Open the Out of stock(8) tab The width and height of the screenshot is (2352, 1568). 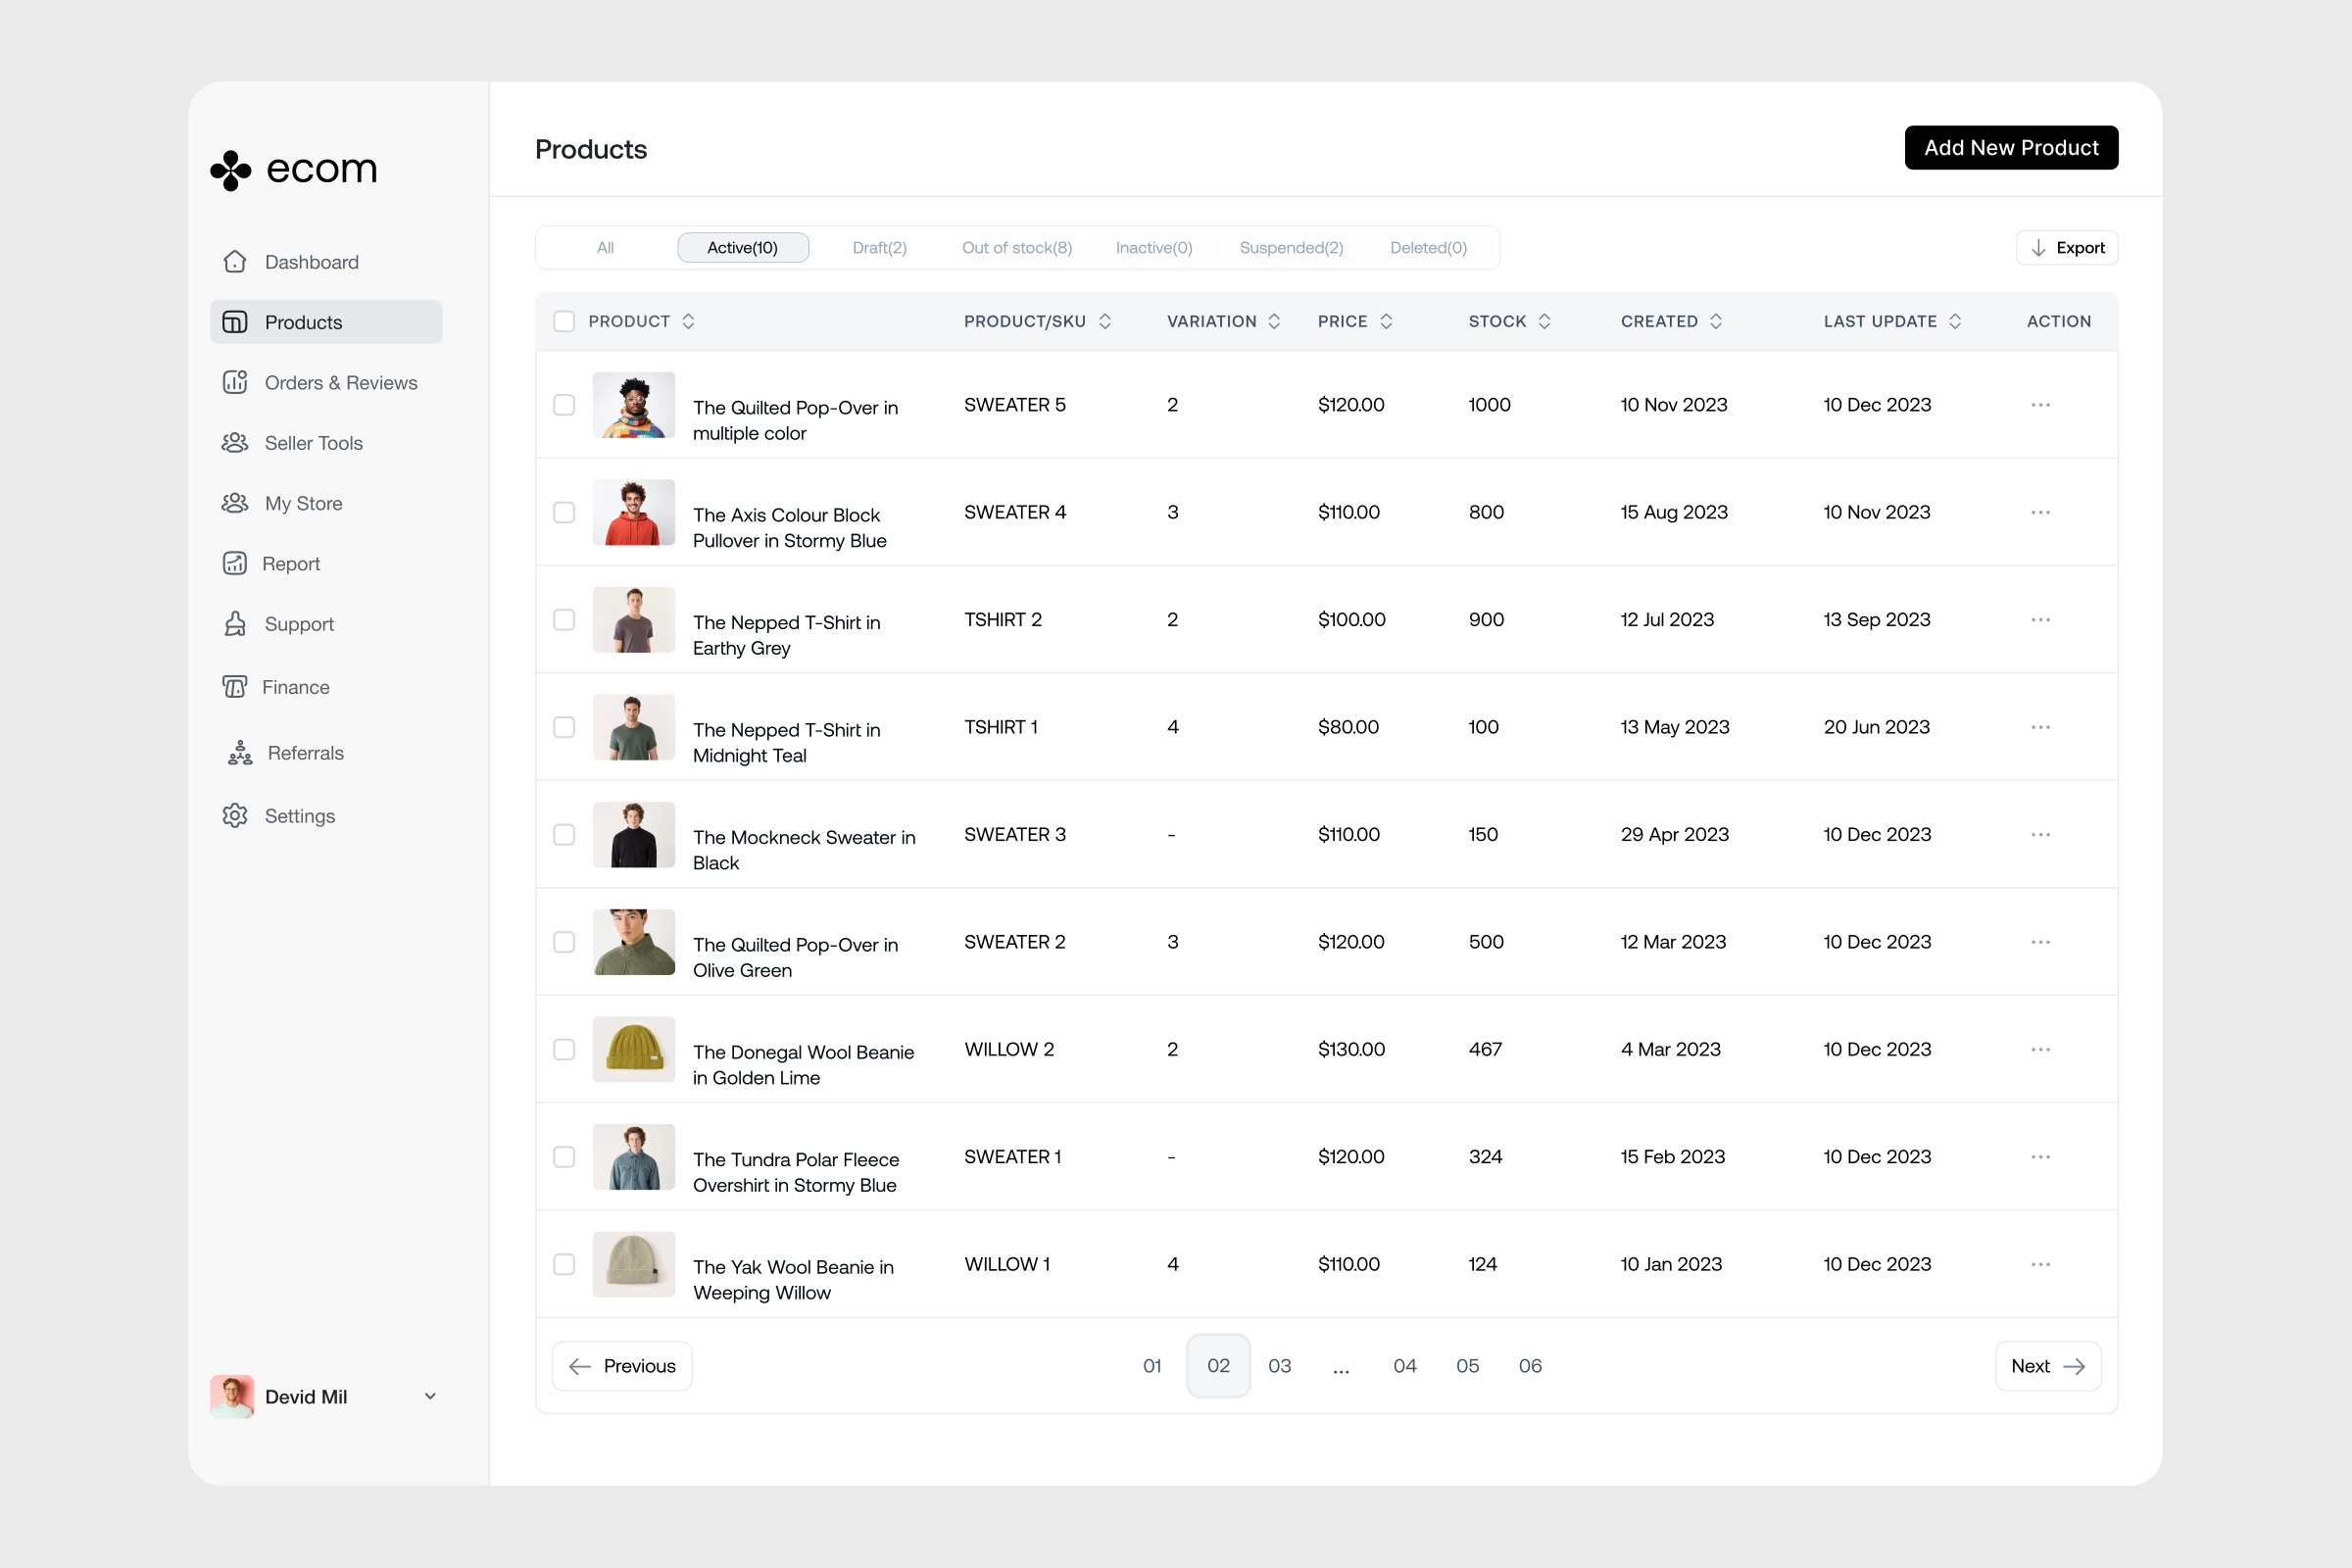tap(1016, 247)
